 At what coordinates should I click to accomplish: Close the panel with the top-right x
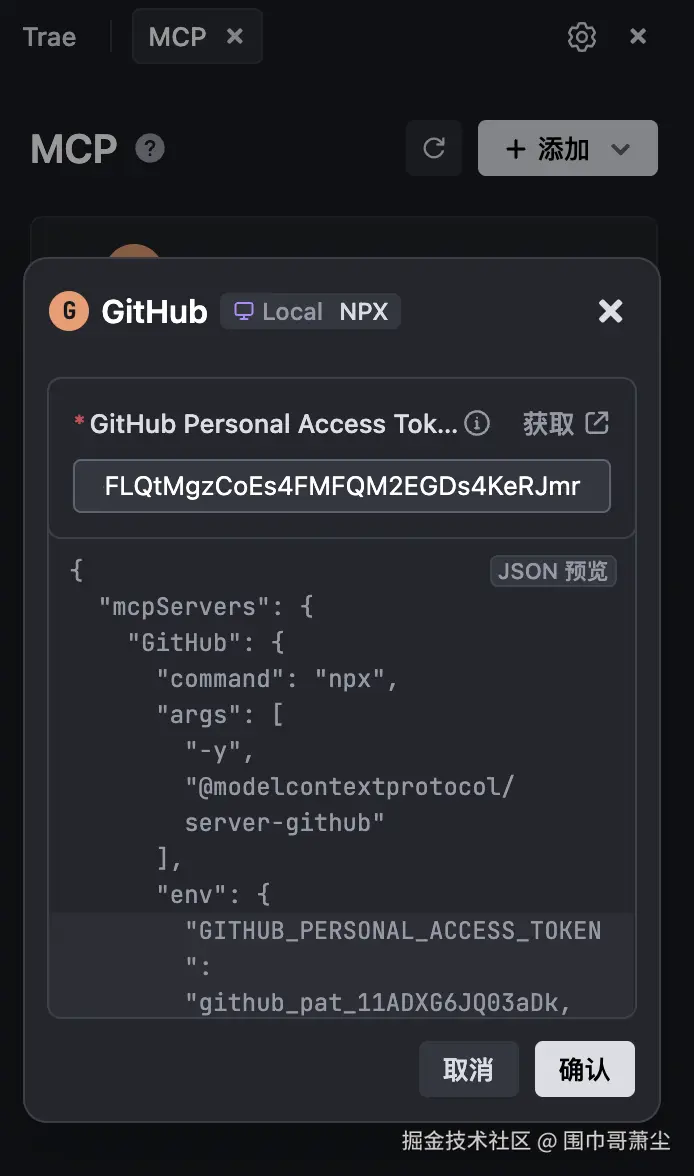pyautogui.click(x=638, y=37)
